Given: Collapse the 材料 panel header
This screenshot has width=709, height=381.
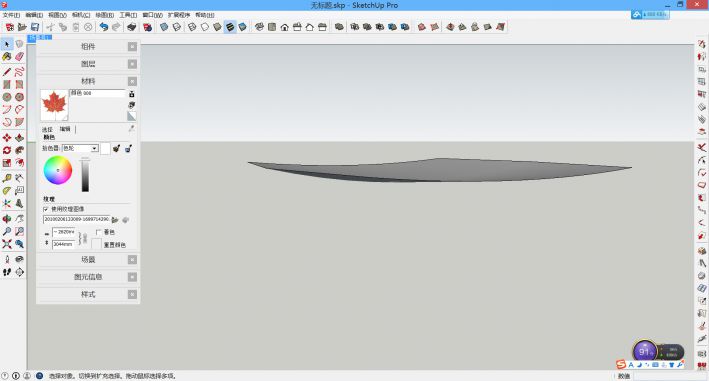Looking at the screenshot, I should (x=88, y=81).
